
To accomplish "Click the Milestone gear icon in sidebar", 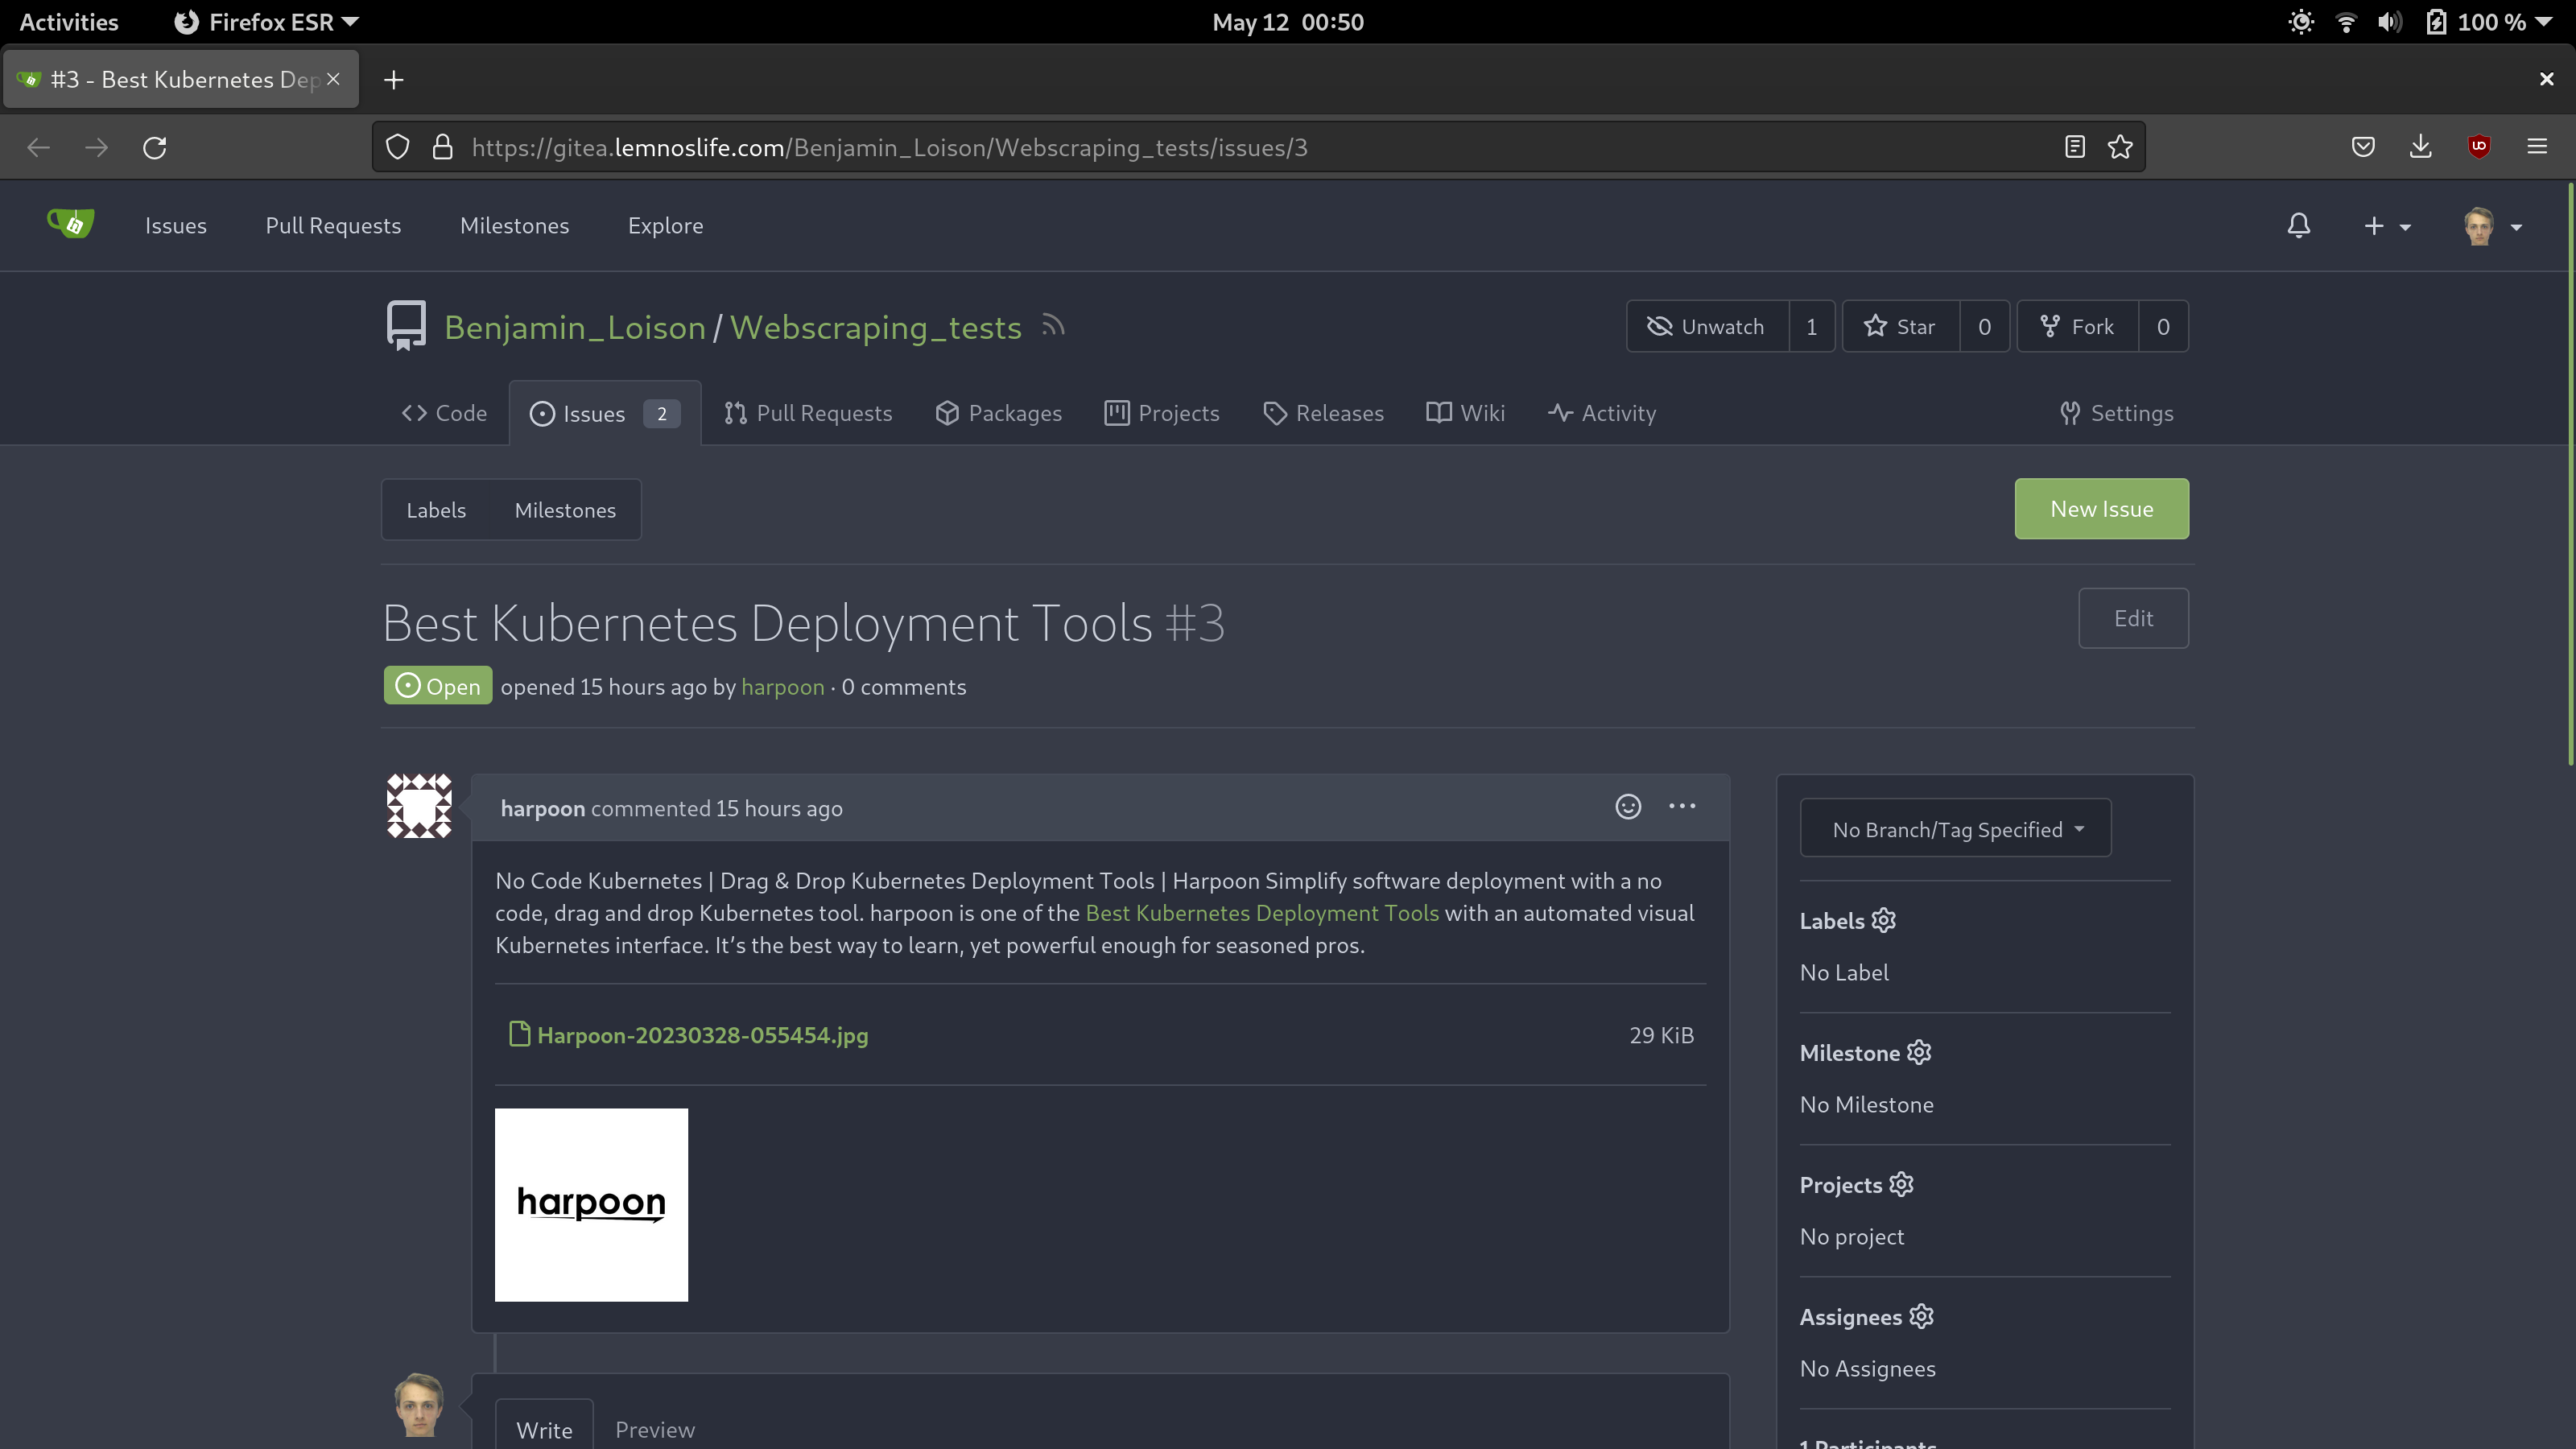I will [1918, 1053].
